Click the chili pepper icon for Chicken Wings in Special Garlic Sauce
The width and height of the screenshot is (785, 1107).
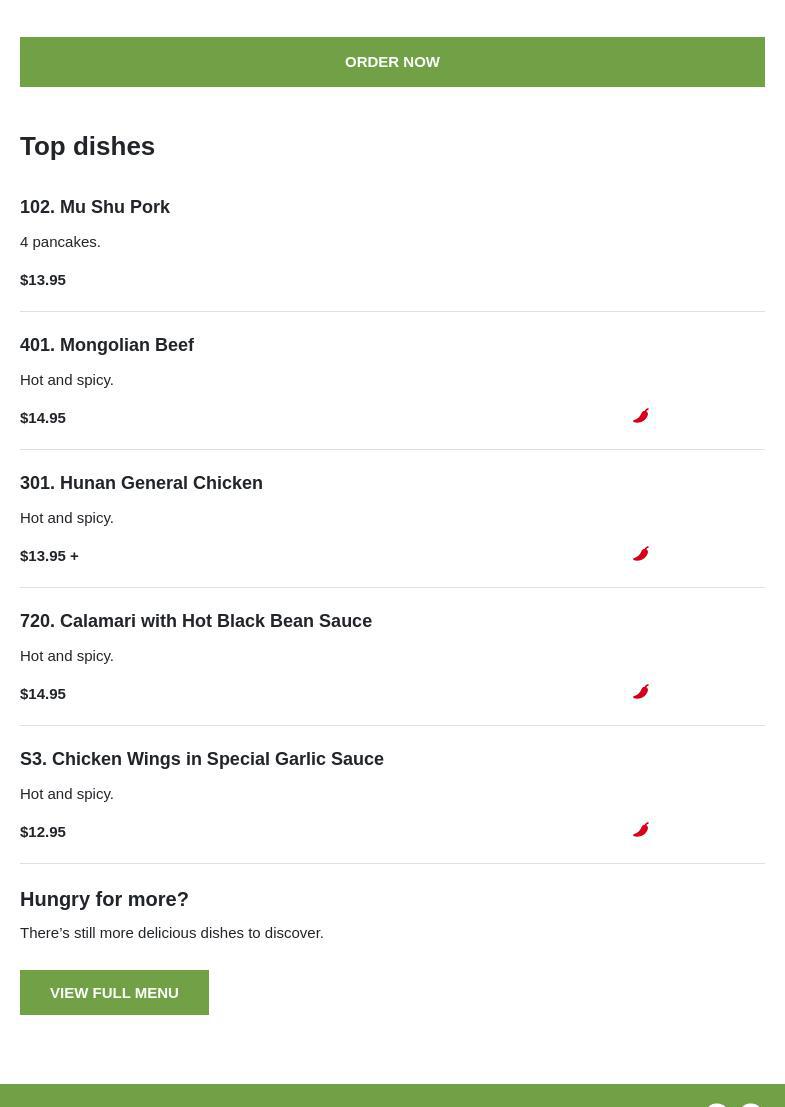[x=641, y=829]
